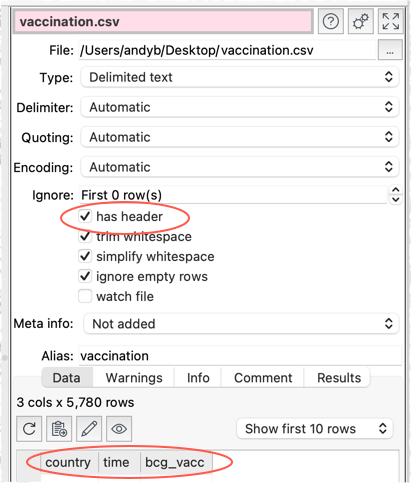411x483 pixels.
Task: Open the Quoting dropdown
Action: coord(240,137)
